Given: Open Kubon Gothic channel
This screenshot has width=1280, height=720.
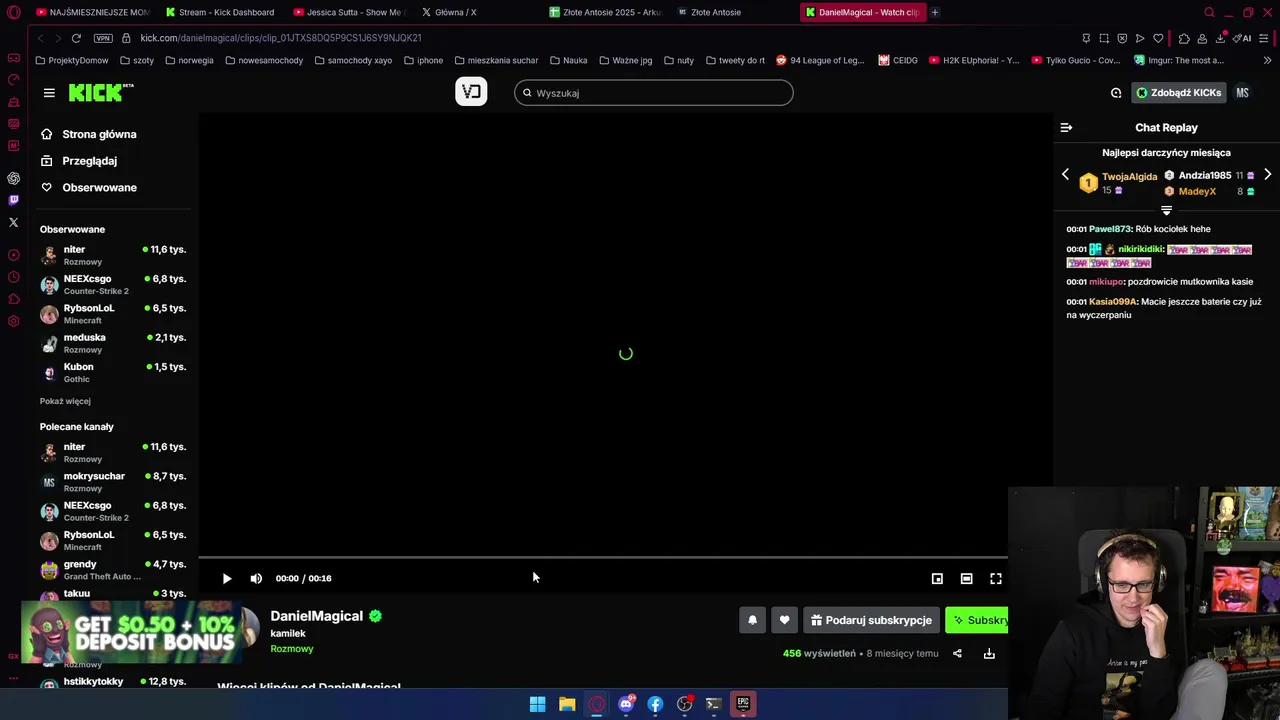Looking at the screenshot, I should (112, 372).
